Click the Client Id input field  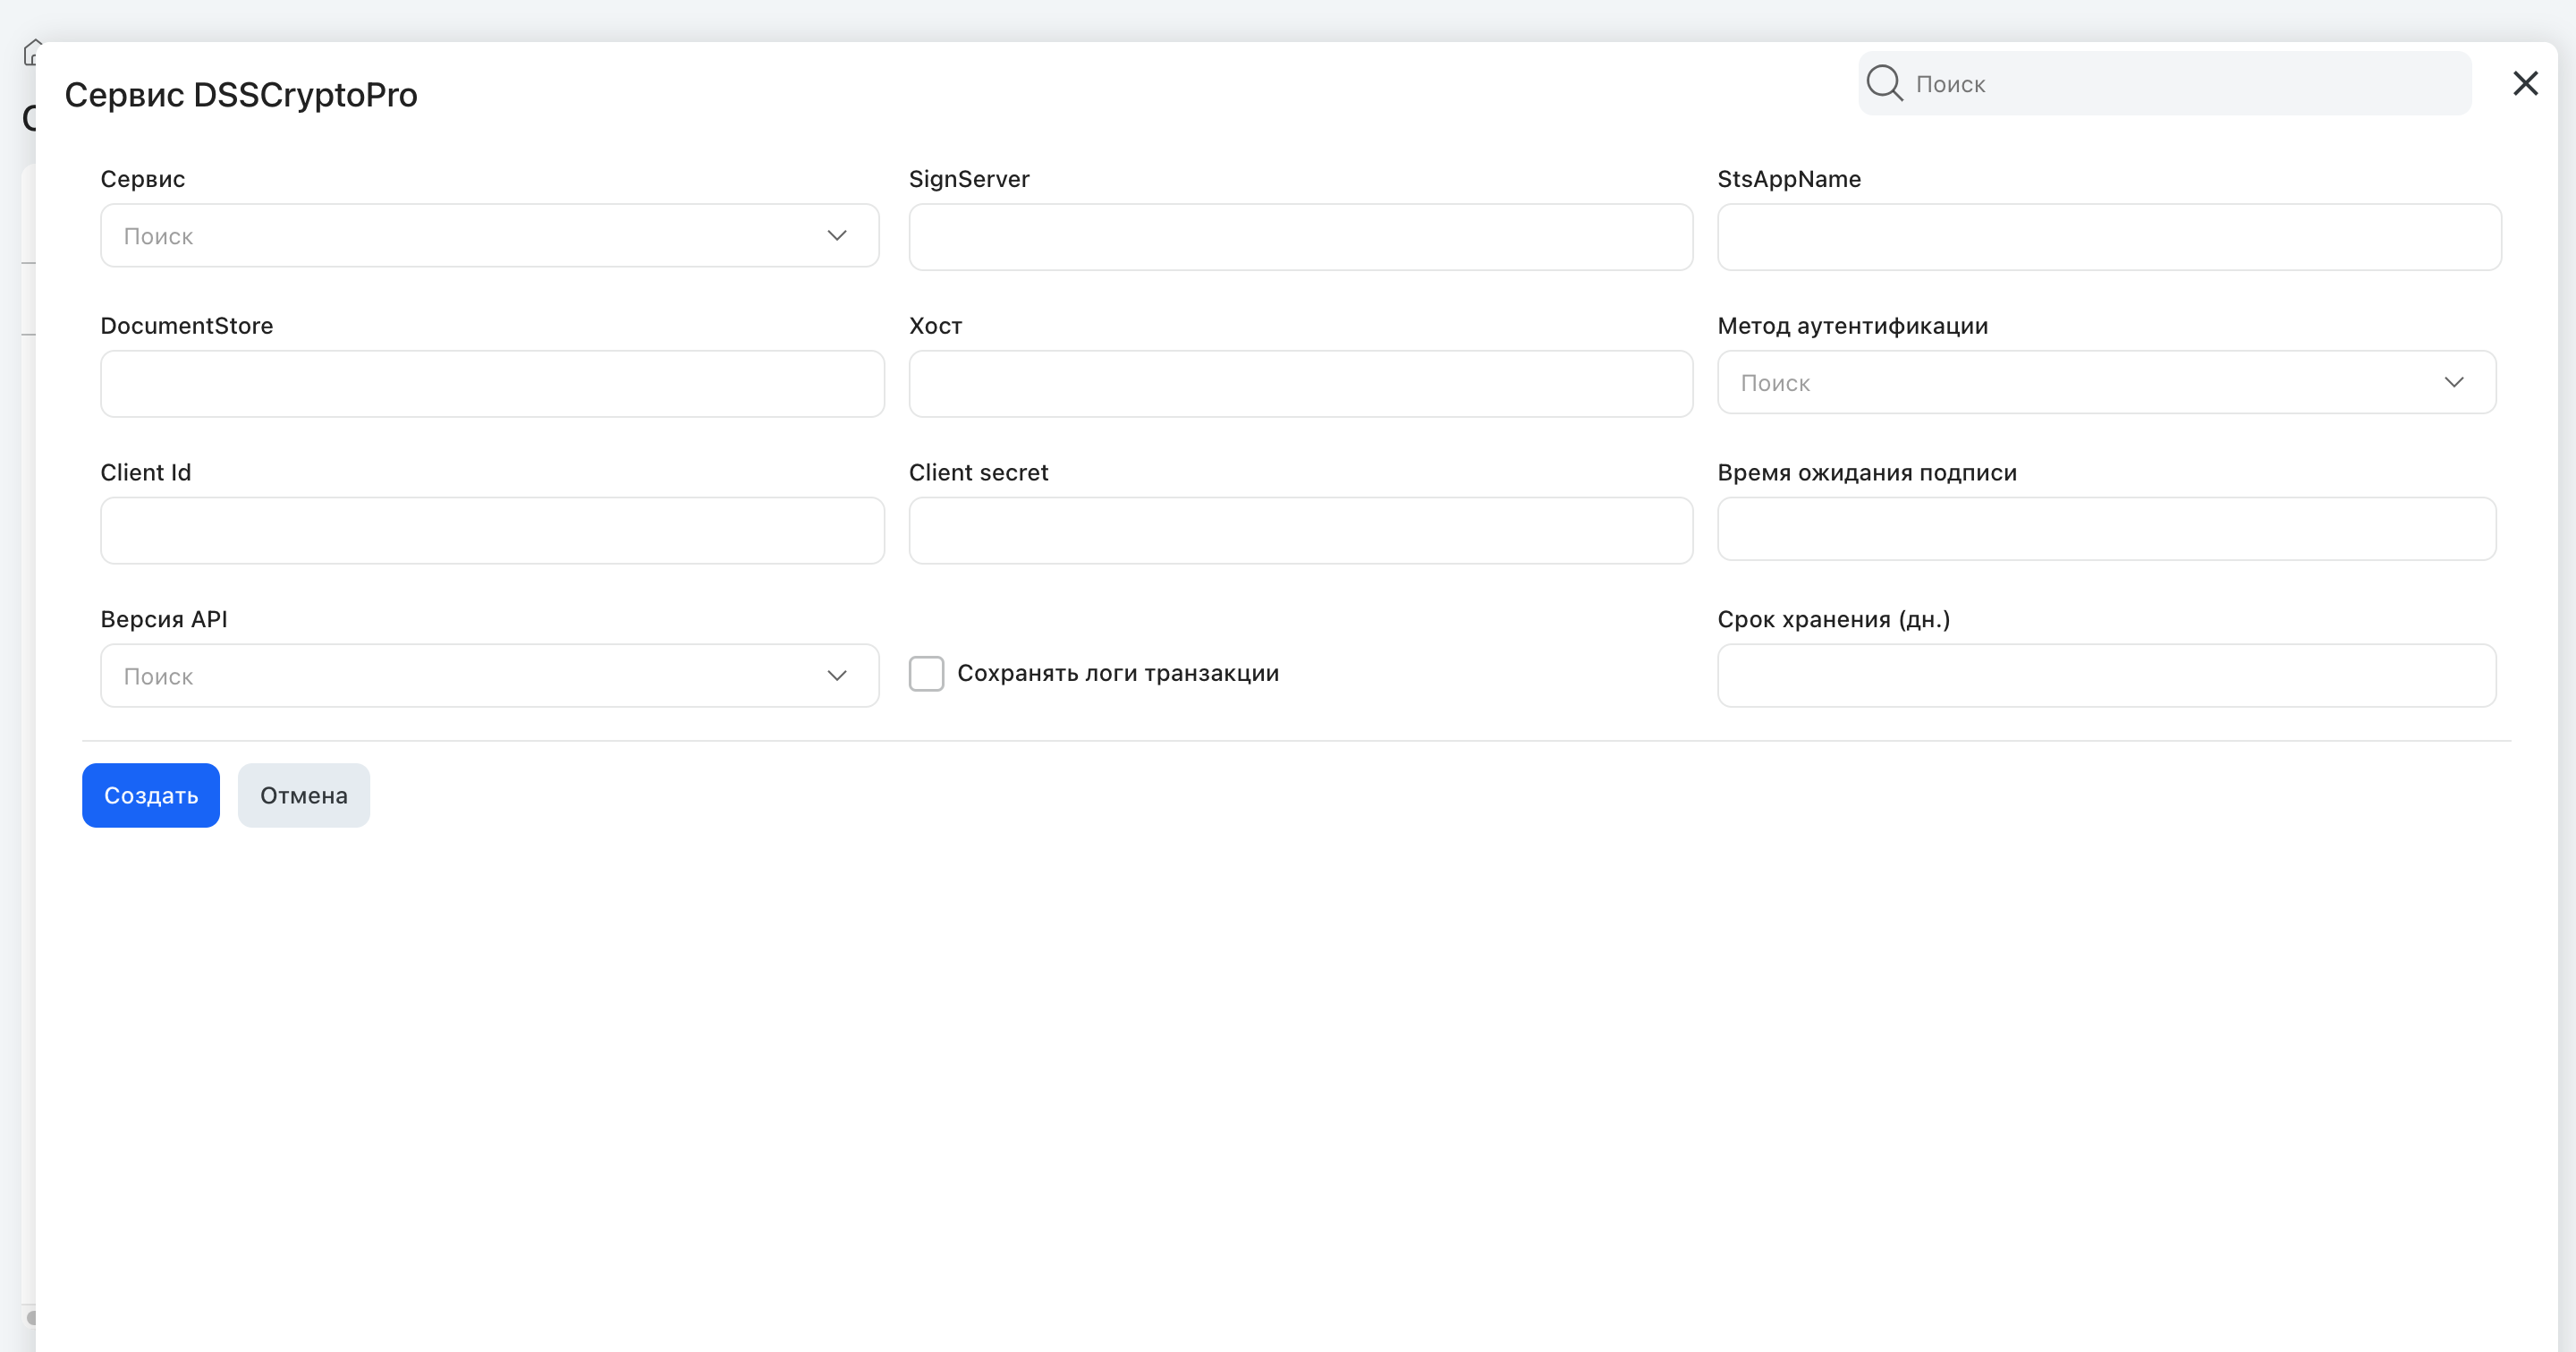click(x=492, y=531)
